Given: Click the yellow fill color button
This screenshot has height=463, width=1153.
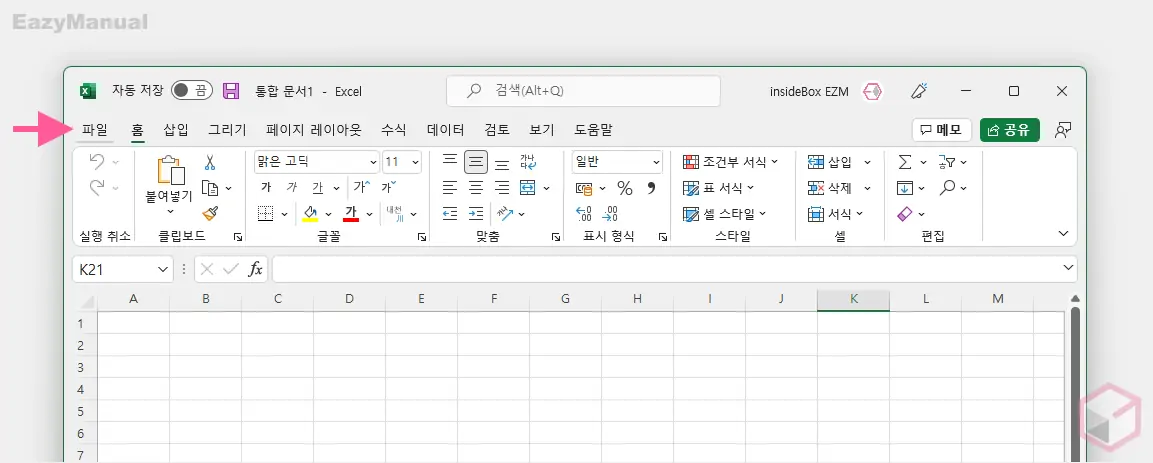Looking at the screenshot, I should click(x=310, y=214).
